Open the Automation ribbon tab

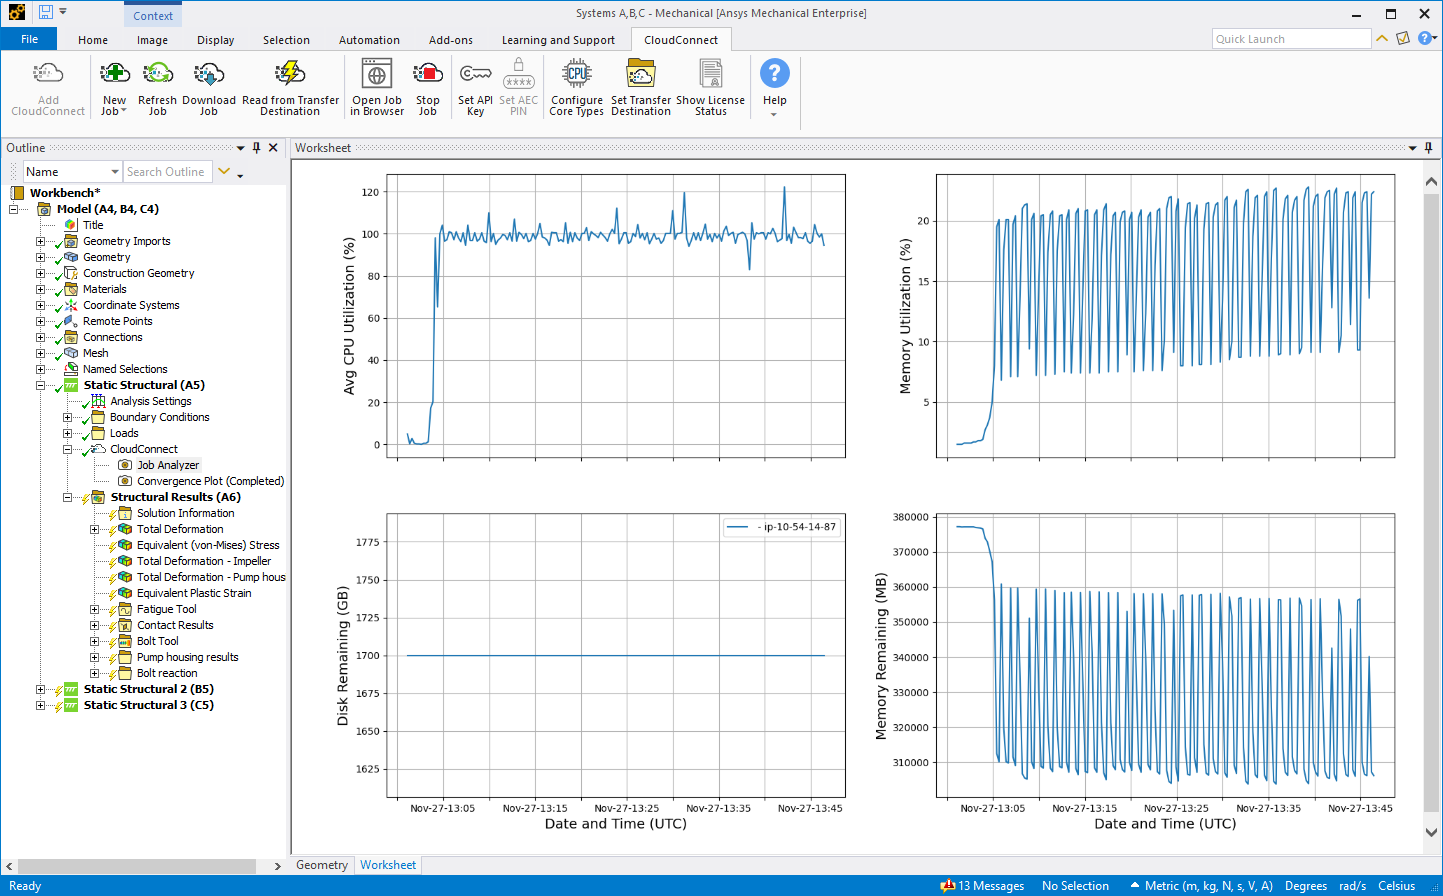click(369, 40)
